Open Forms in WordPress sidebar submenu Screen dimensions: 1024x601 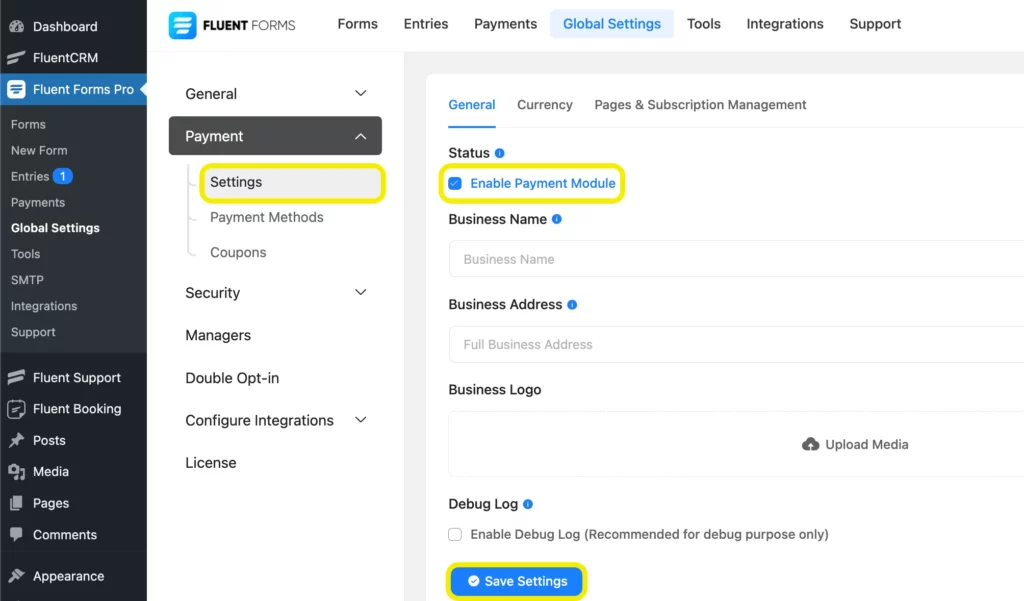(x=28, y=124)
